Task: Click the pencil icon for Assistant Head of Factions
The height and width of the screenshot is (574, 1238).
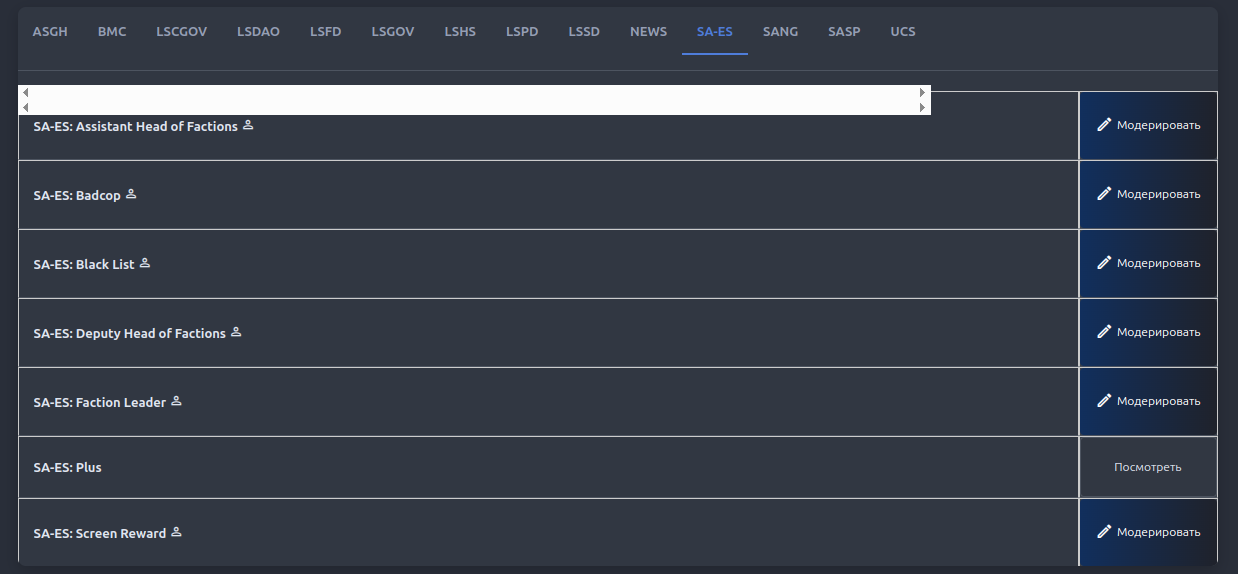Action: [x=1104, y=125]
